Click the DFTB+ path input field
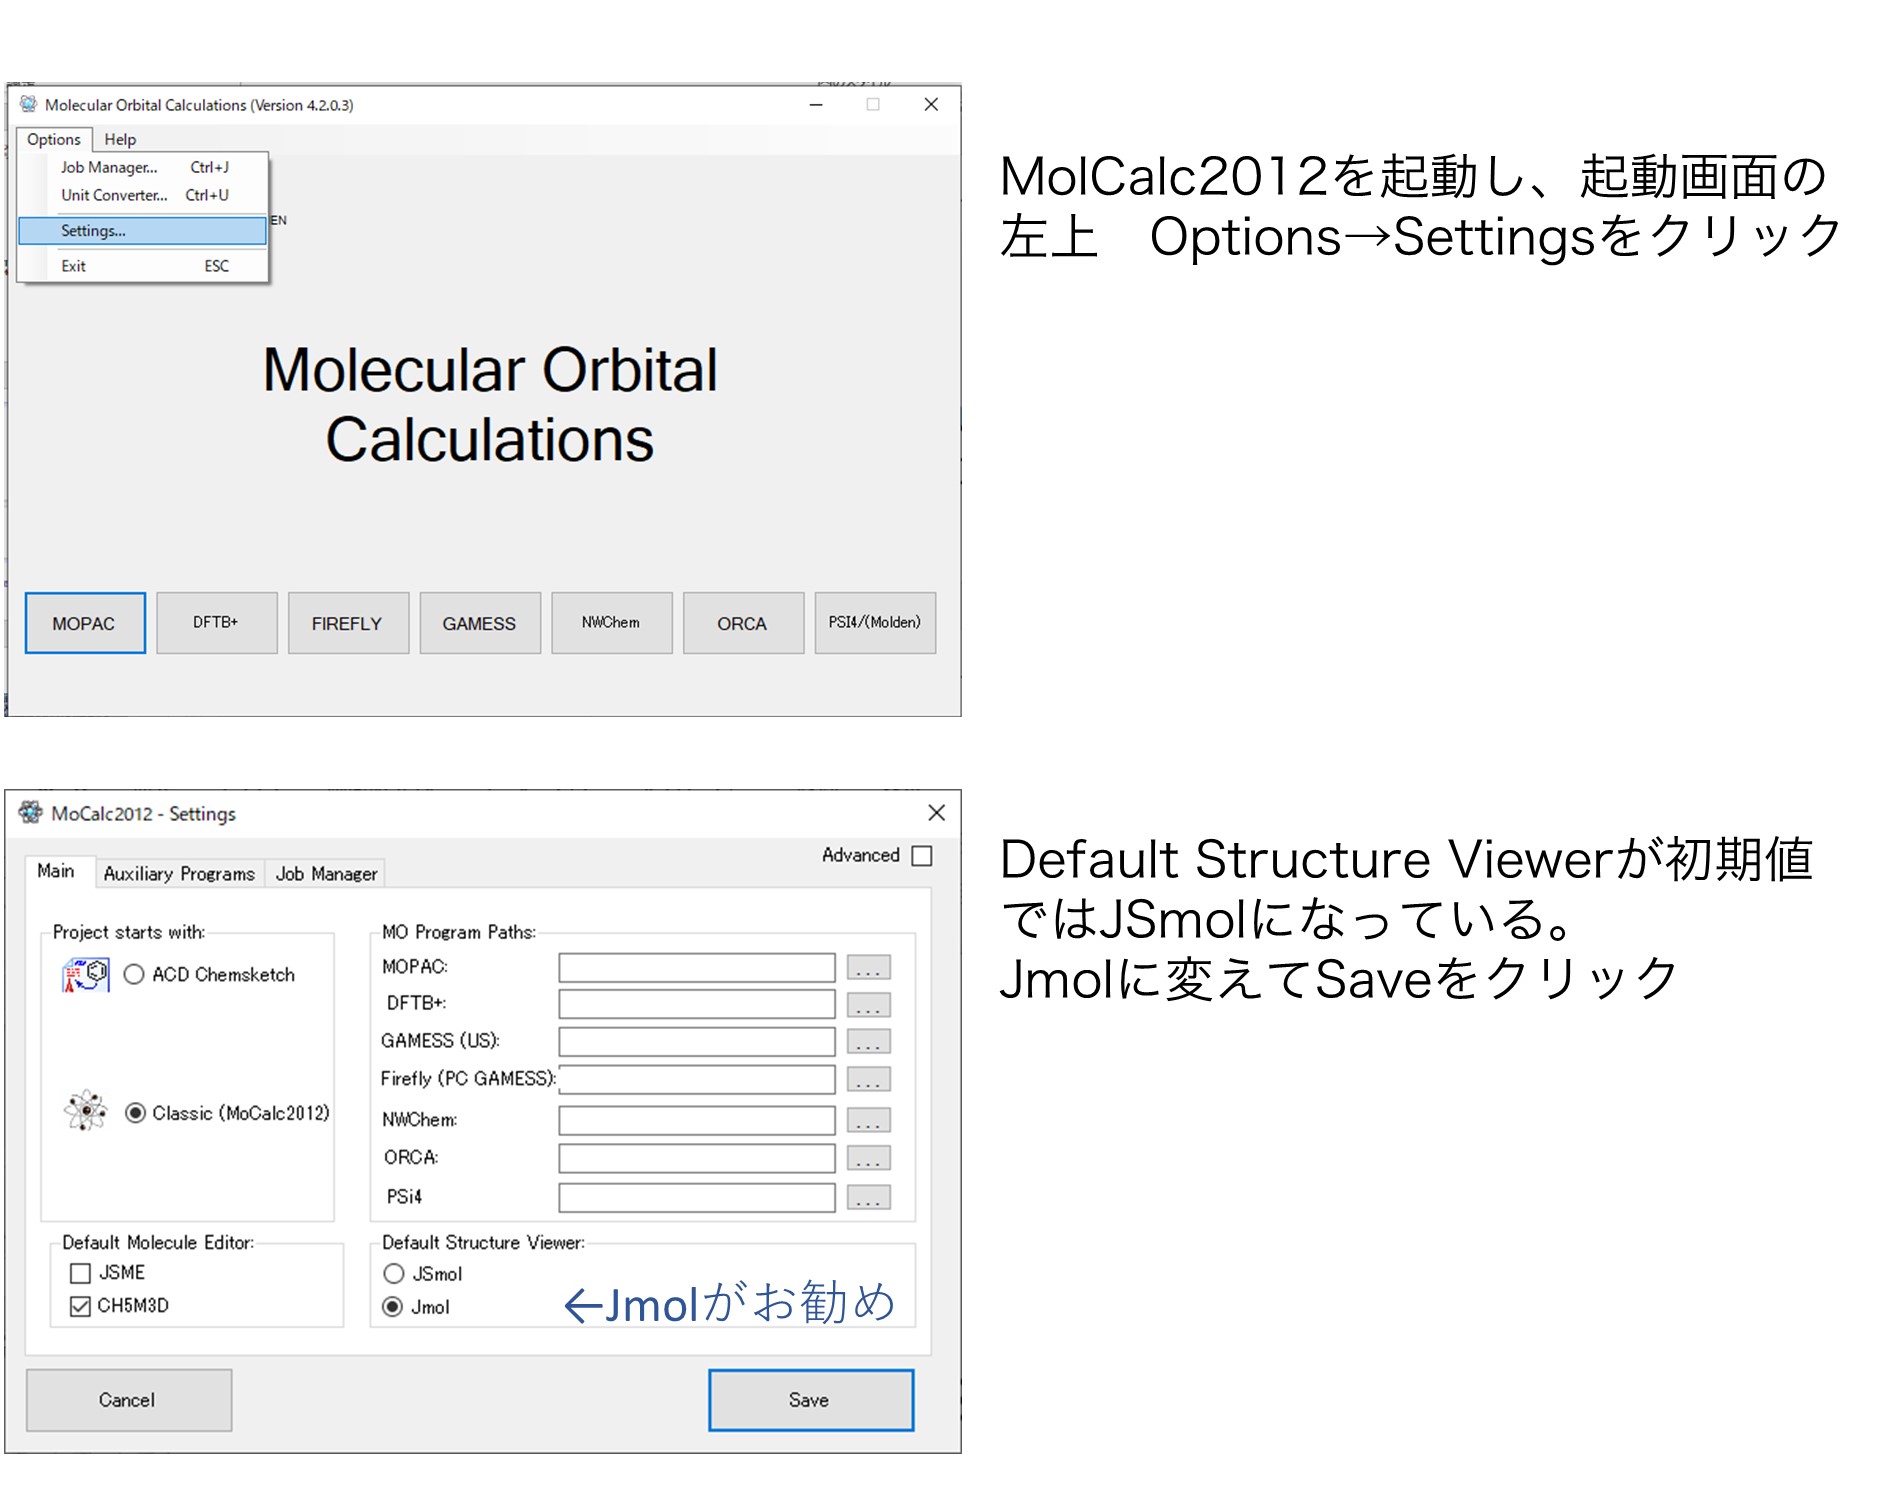The height and width of the screenshot is (1500, 1890). click(x=697, y=1004)
